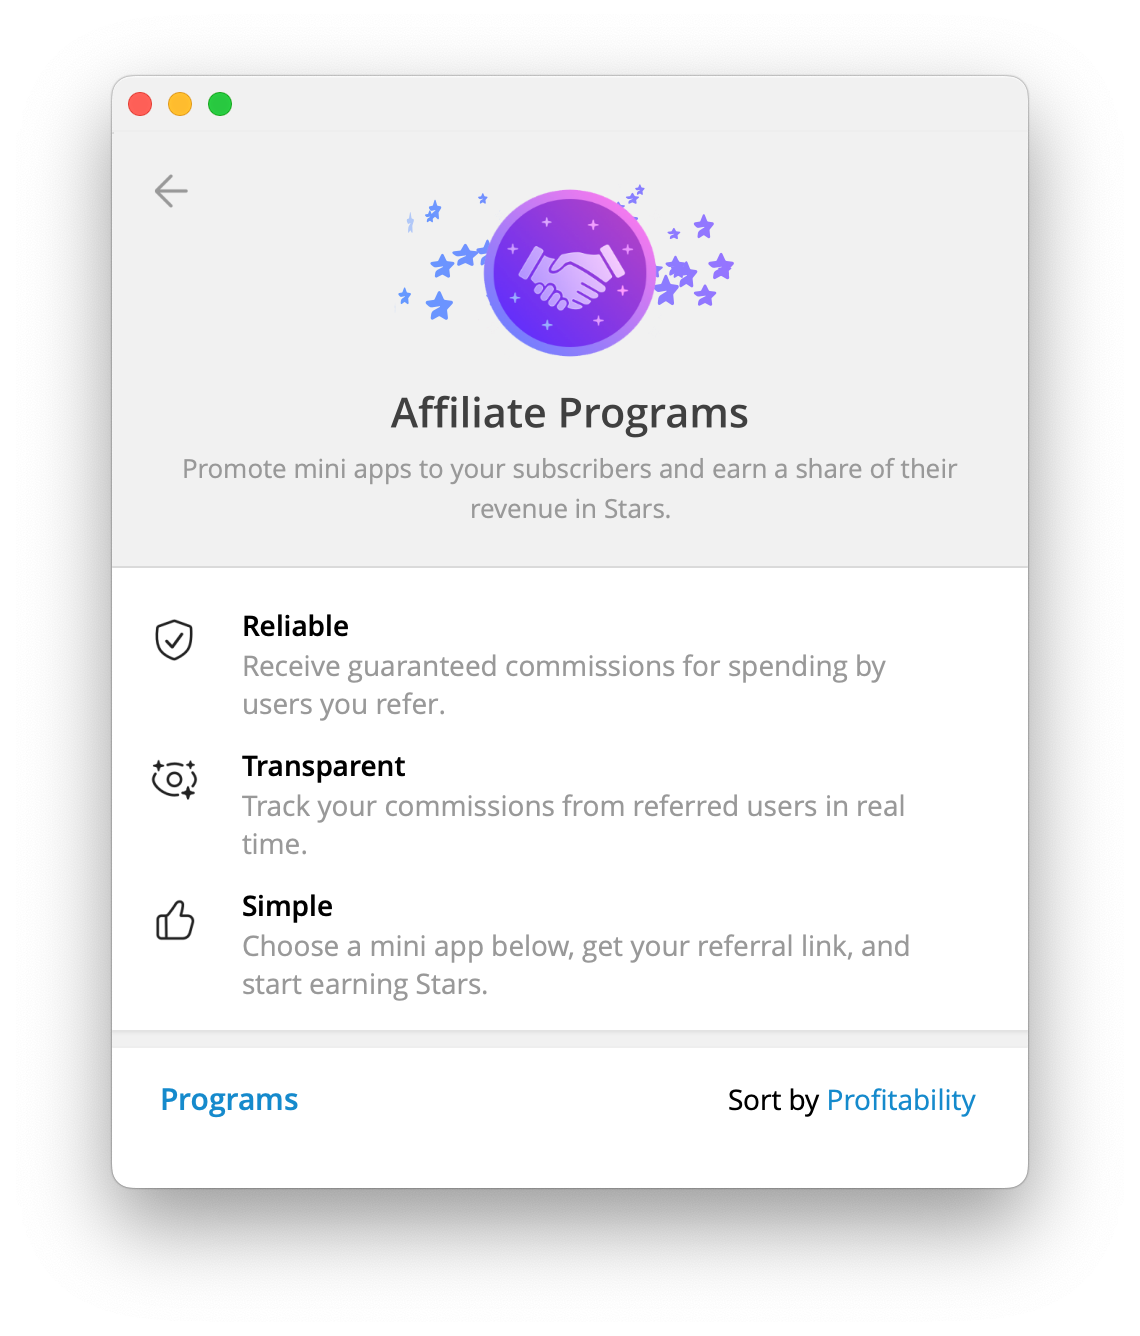
Task: Click the Simple heading
Action: 287,906
